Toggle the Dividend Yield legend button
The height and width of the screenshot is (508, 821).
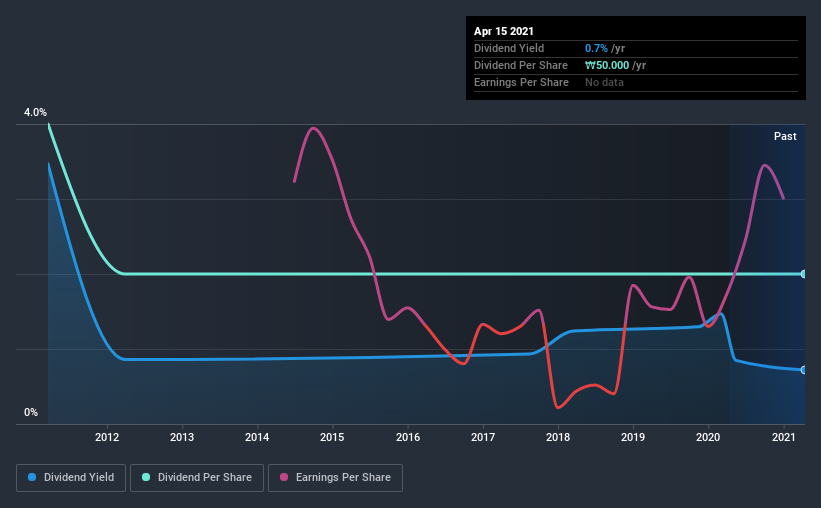pyautogui.click(x=71, y=478)
